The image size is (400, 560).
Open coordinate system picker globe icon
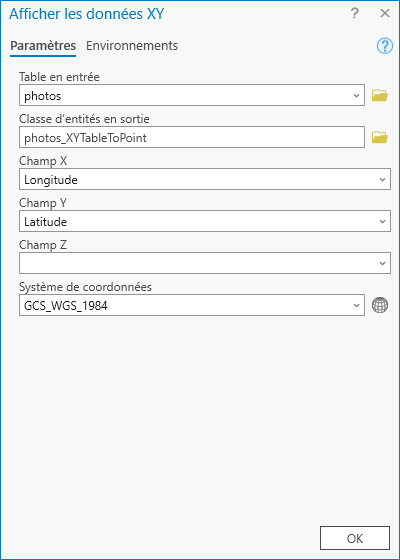tap(380, 305)
